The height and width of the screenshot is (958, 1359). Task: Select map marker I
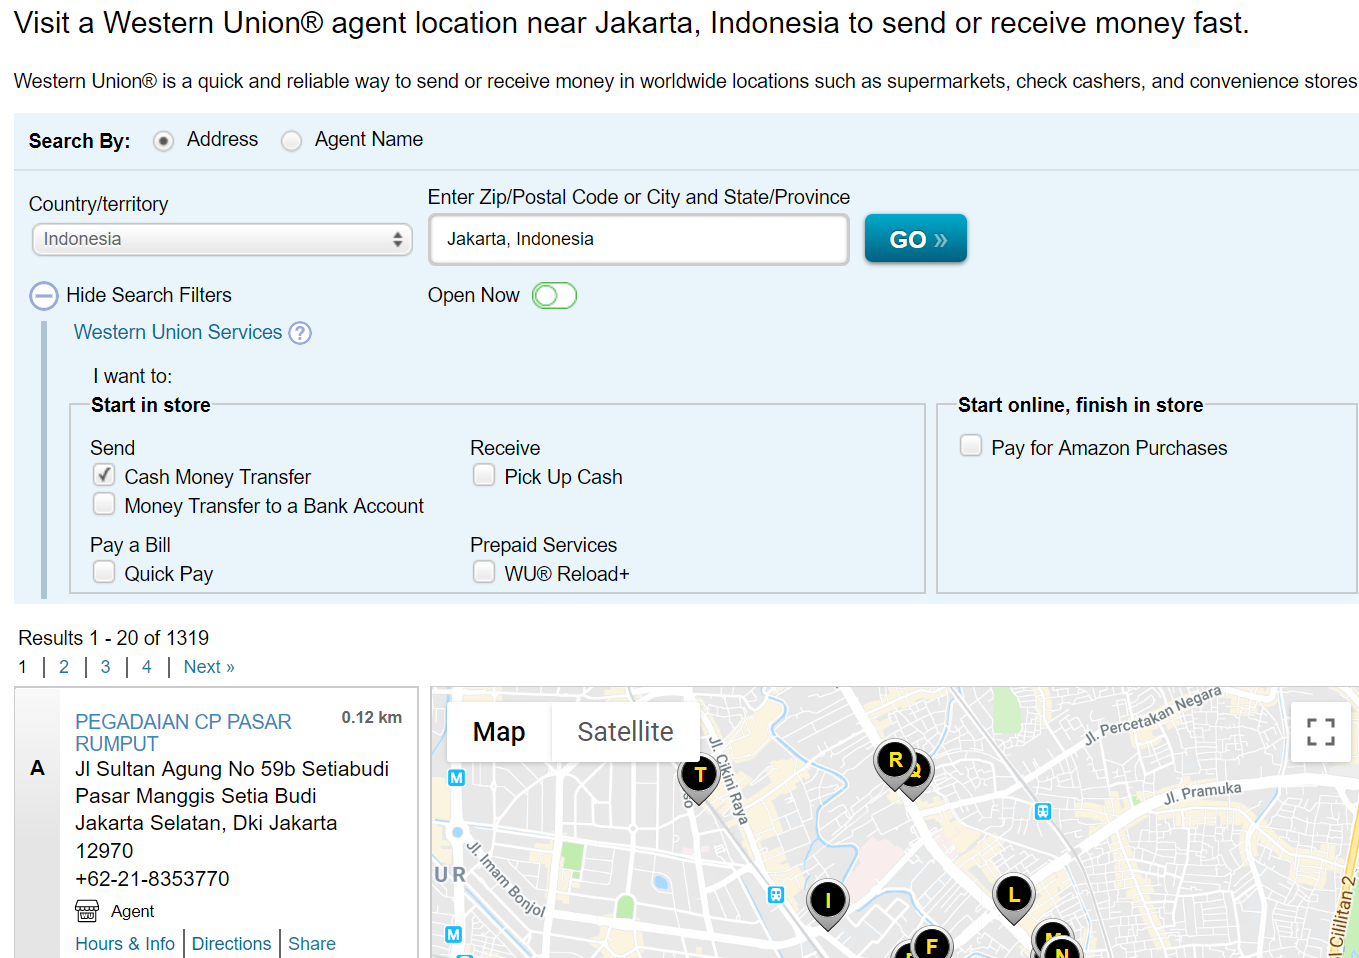pos(828,903)
